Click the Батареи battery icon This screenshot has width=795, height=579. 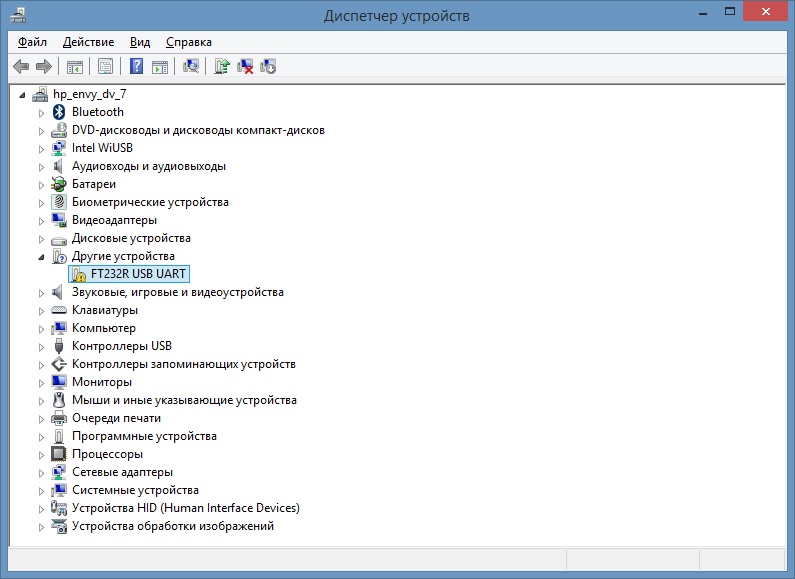click(59, 184)
